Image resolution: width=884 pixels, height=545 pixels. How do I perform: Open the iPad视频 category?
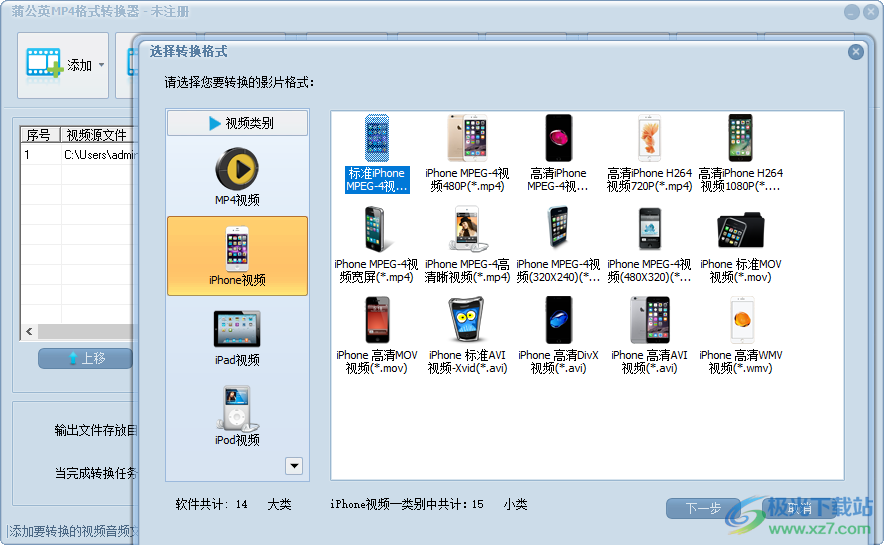[x=237, y=338]
